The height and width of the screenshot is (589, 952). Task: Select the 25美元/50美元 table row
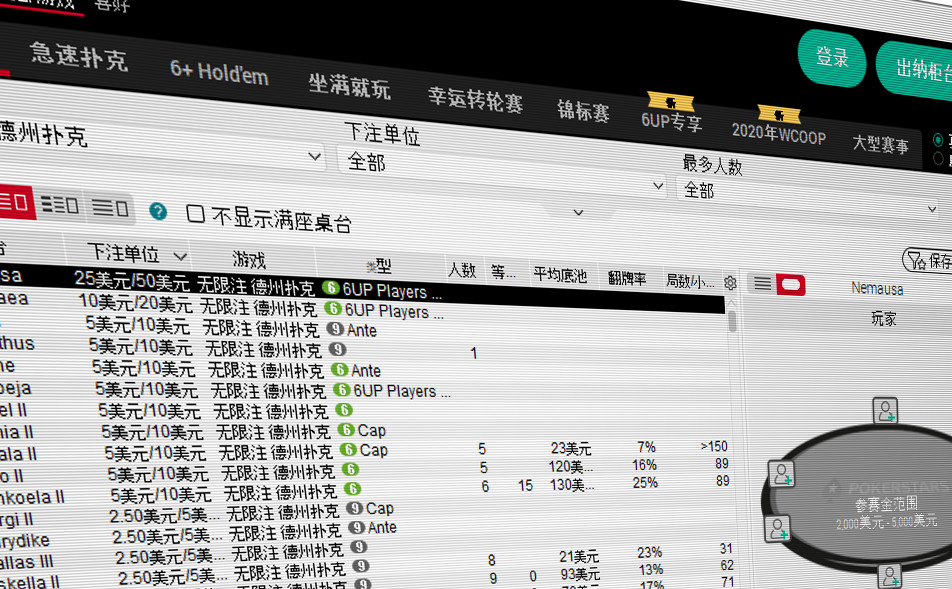(x=362, y=289)
